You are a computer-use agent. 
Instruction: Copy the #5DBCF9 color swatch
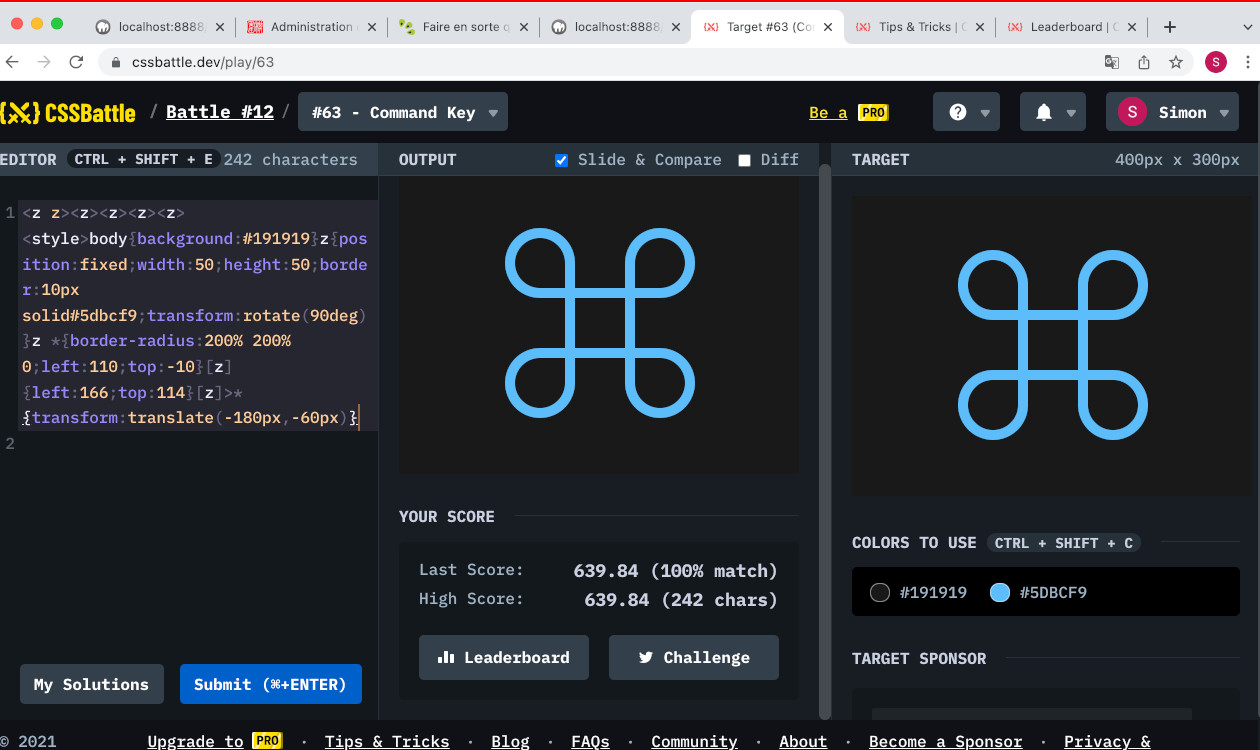1038,592
